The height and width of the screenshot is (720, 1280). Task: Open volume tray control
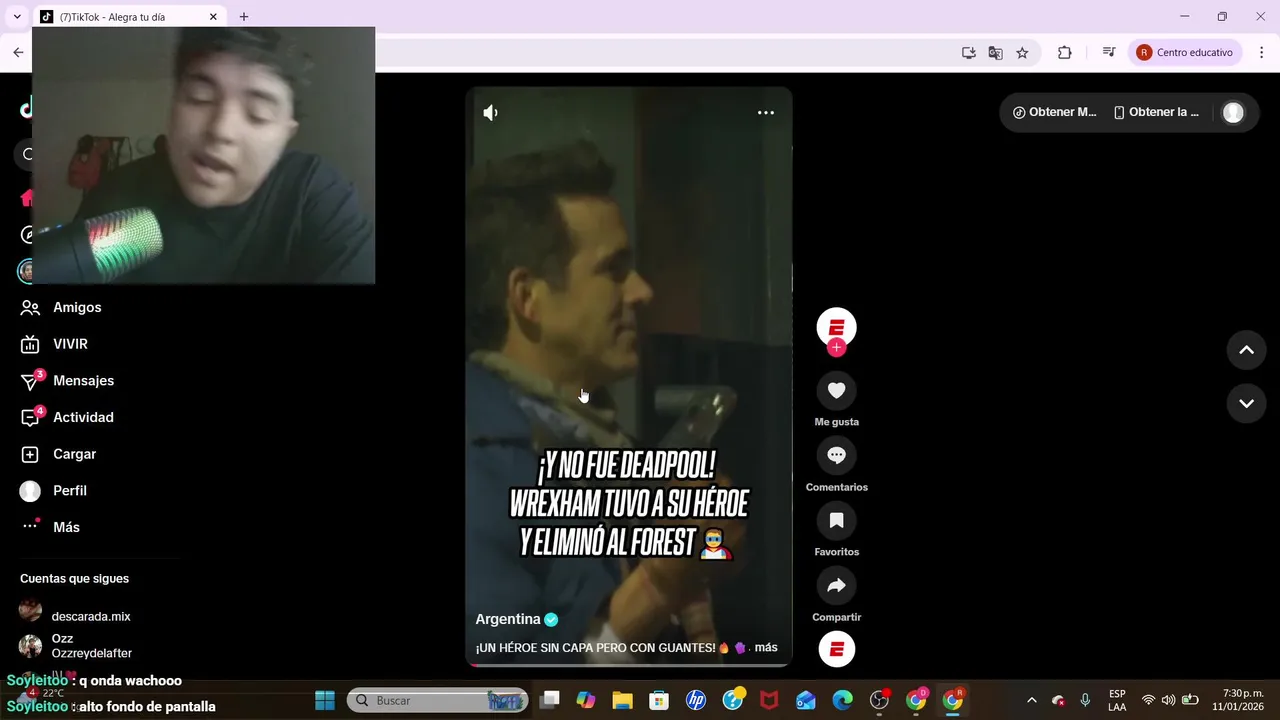click(1168, 700)
